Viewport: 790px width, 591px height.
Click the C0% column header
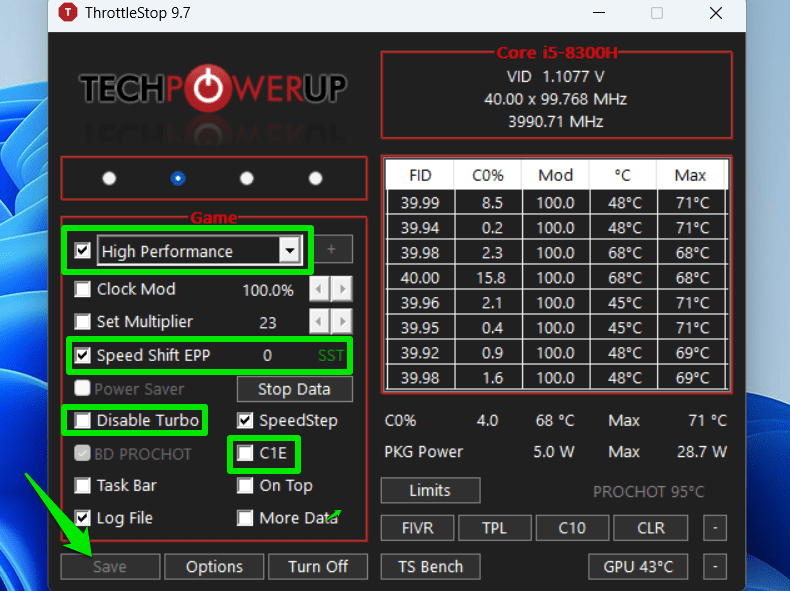point(488,175)
